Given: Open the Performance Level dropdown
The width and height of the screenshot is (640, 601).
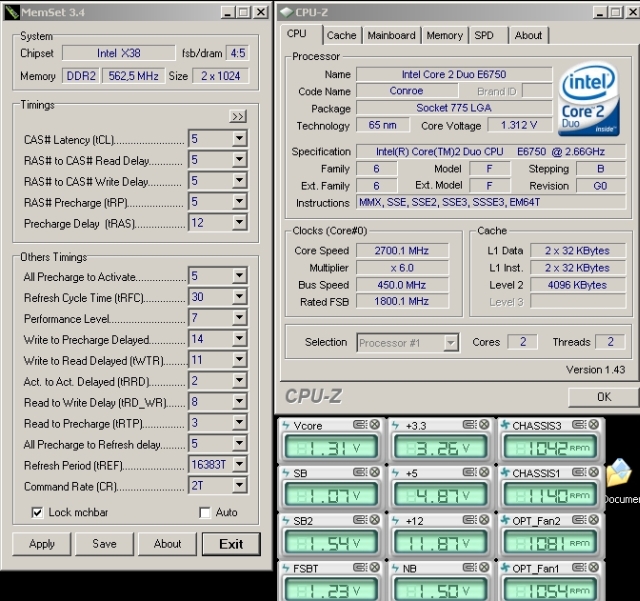Looking at the screenshot, I should 240,318.
